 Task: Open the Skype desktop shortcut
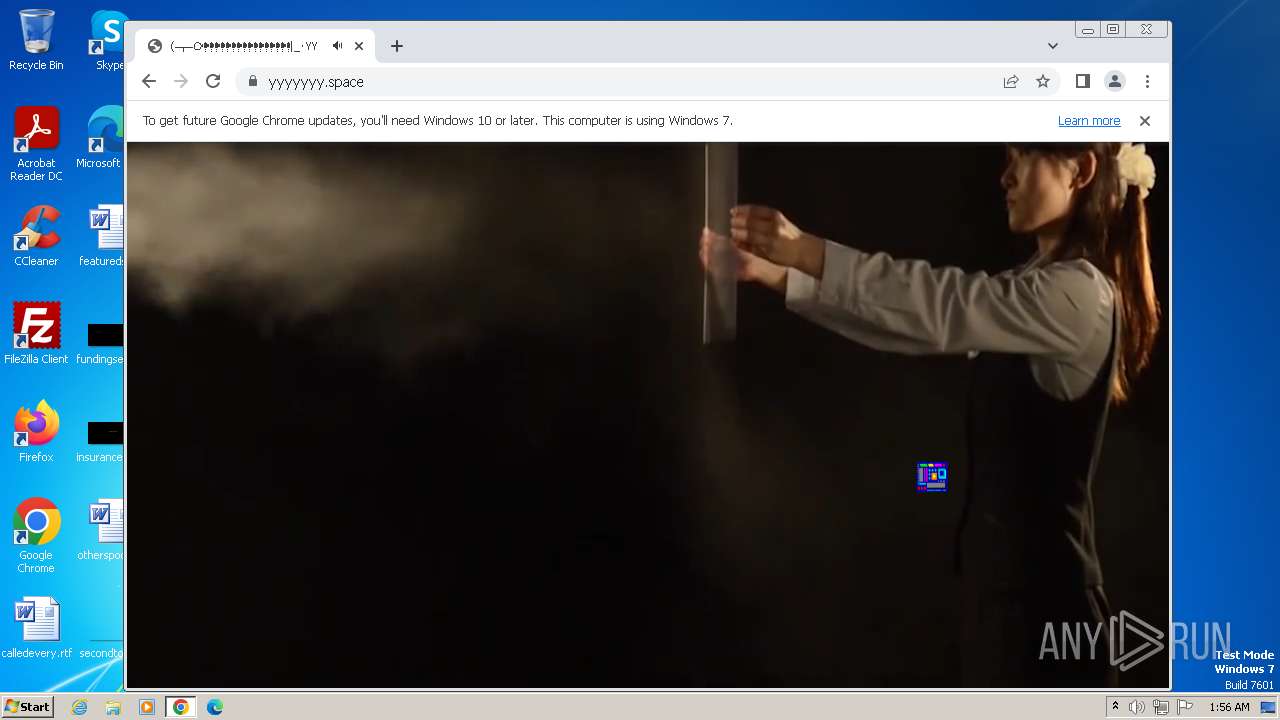108,40
